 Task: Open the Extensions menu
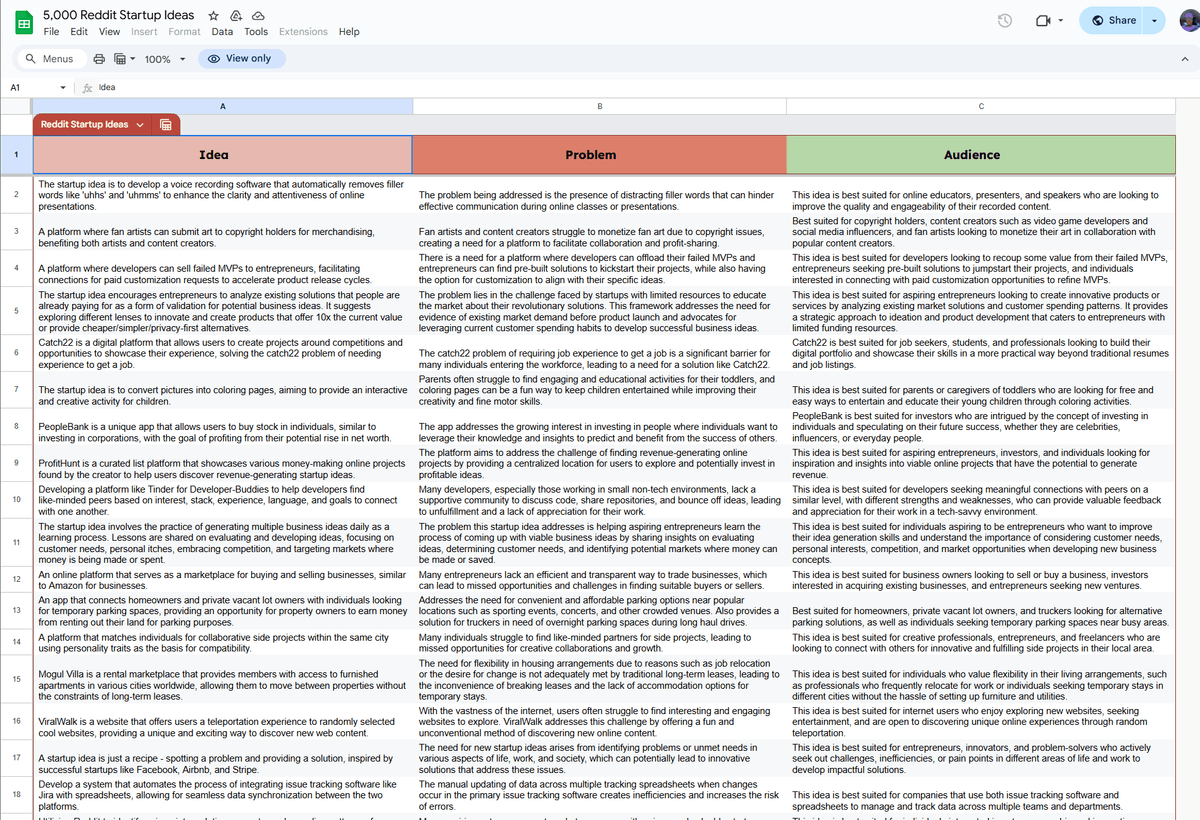[x=303, y=32]
